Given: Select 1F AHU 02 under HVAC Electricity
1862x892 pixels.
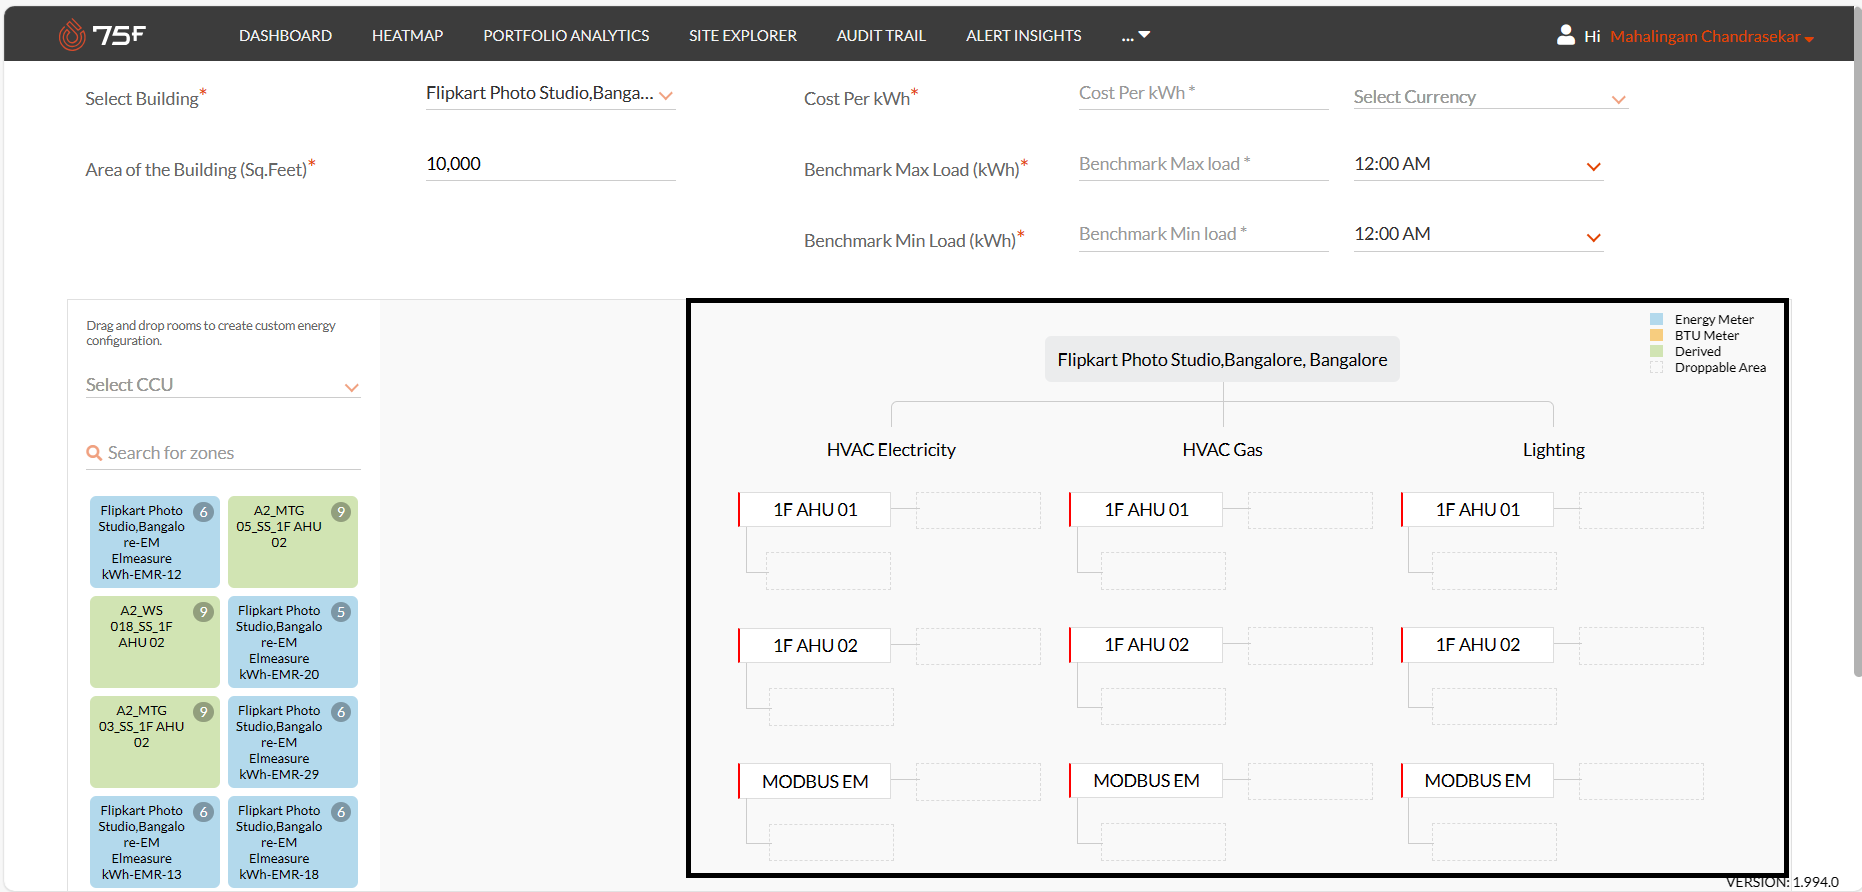Looking at the screenshot, I should (815, 646).
